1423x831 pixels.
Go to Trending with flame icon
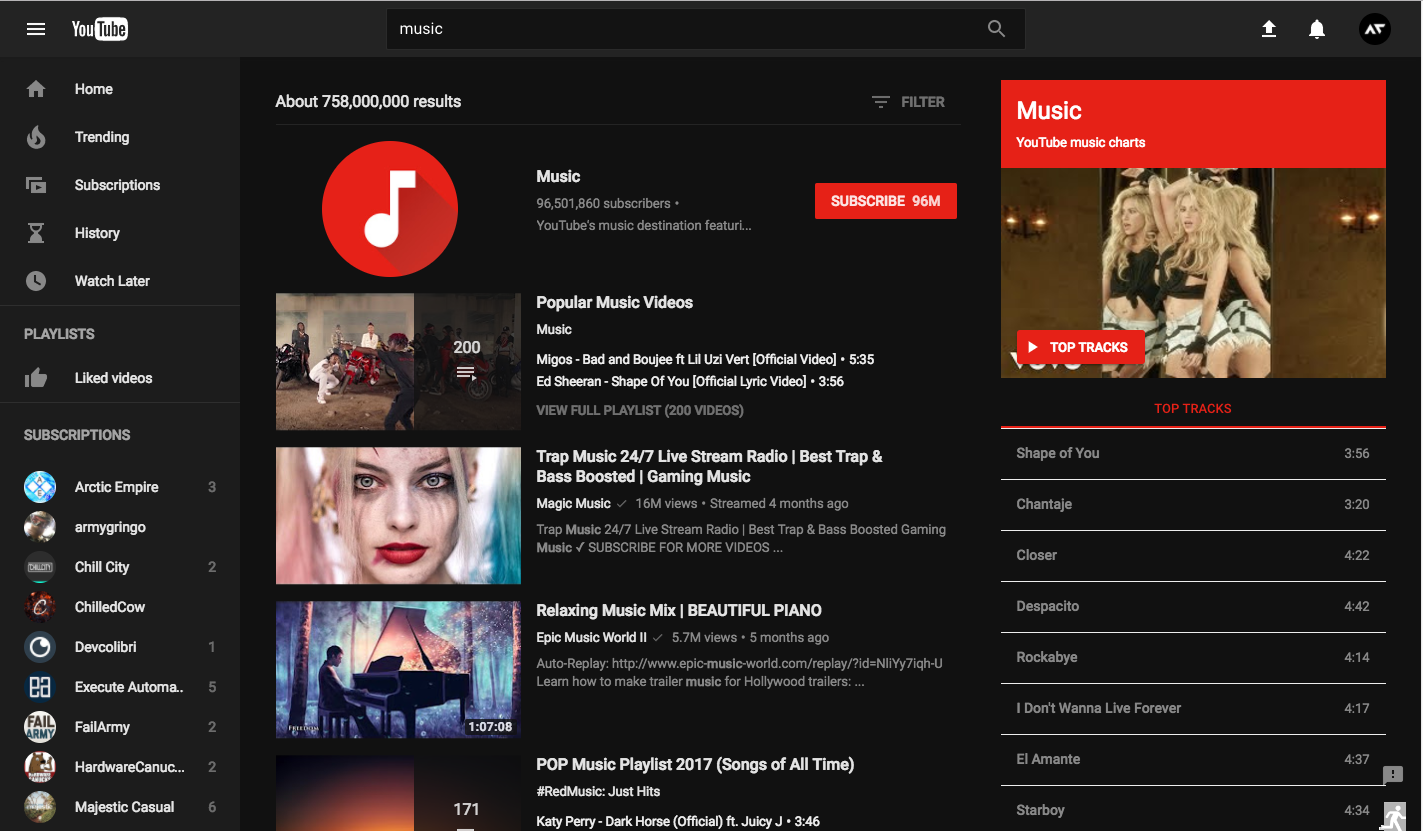click(x=36, y=137)
